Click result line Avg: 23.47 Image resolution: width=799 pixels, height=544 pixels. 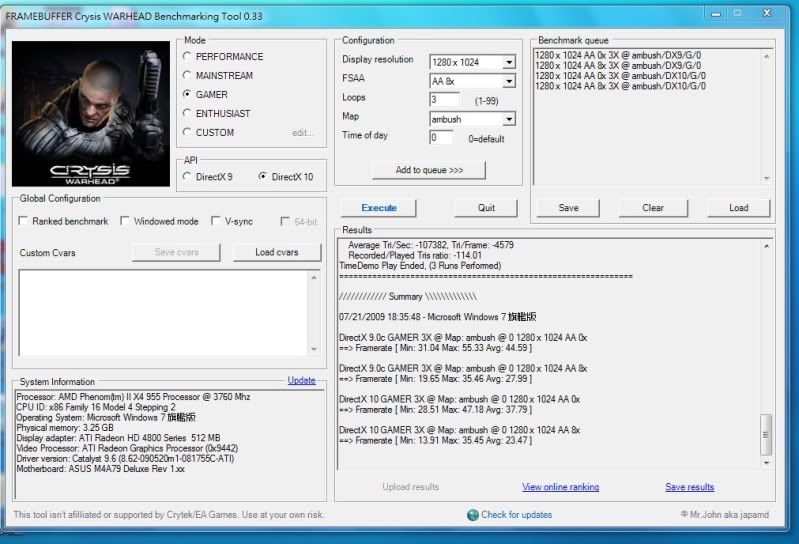pyautogui.click(x=436, y=440)
